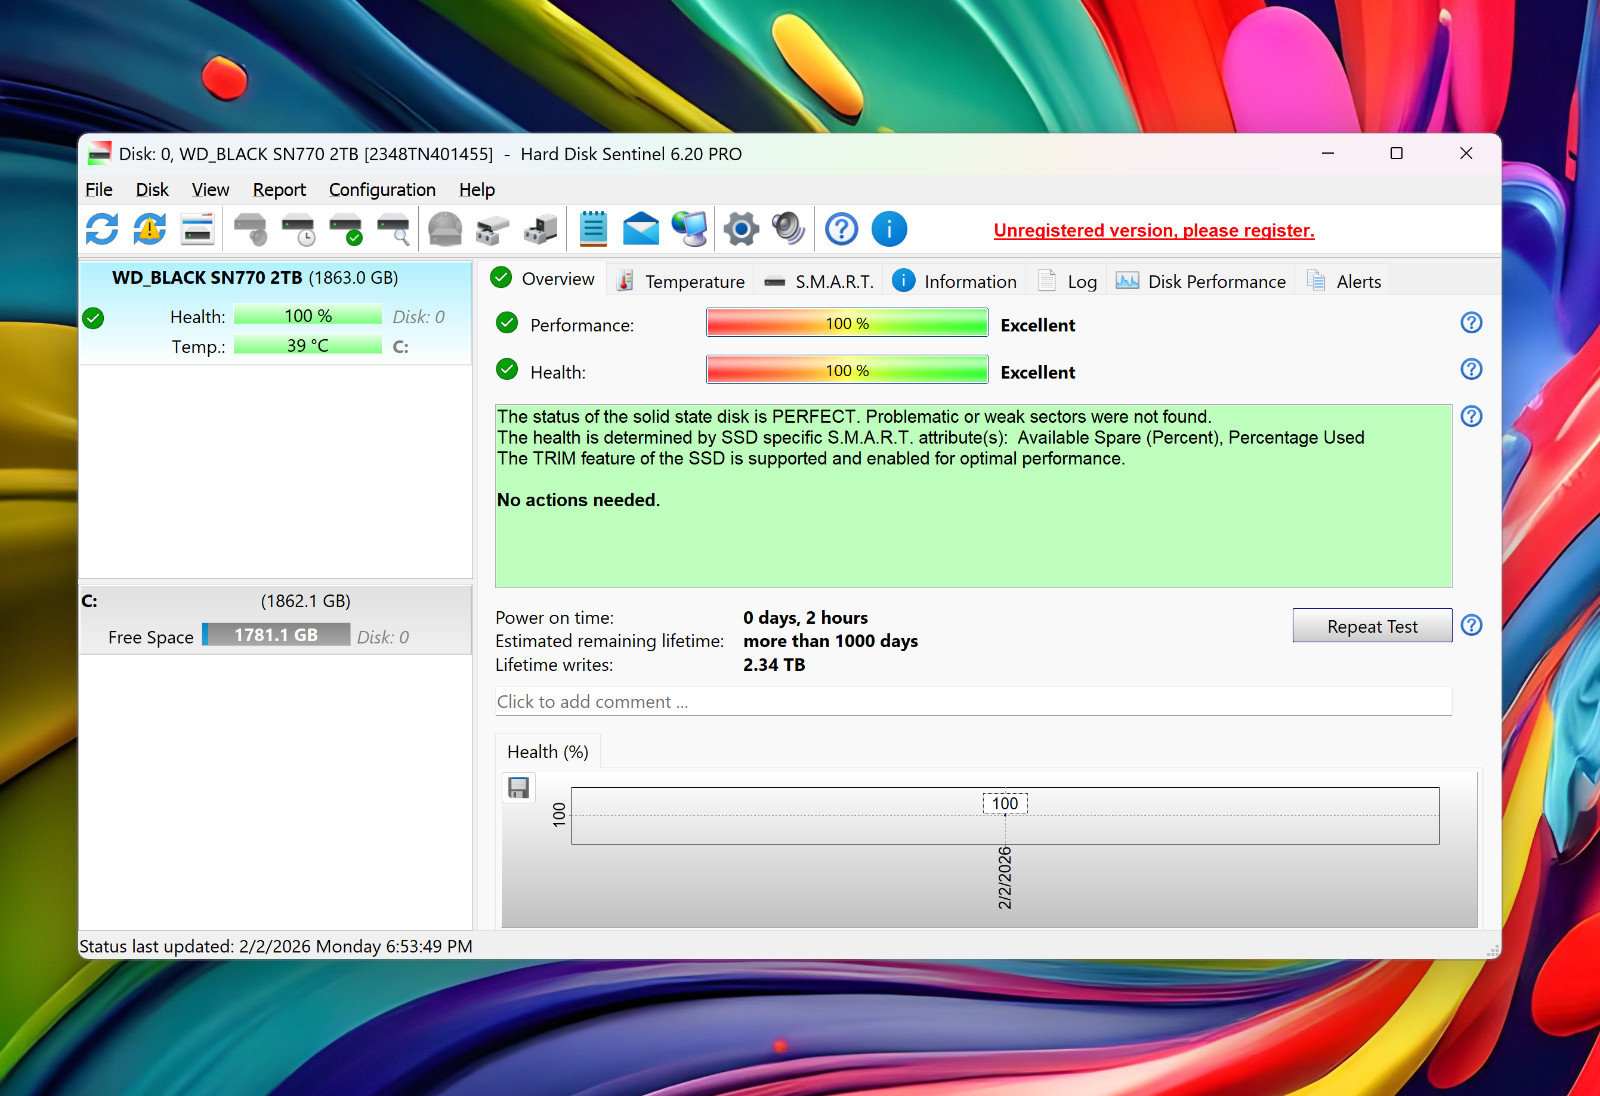Click the Performance 100 % gradient bar
Viewport: 1600px width, 1096px height.
(x=847, y=323)
